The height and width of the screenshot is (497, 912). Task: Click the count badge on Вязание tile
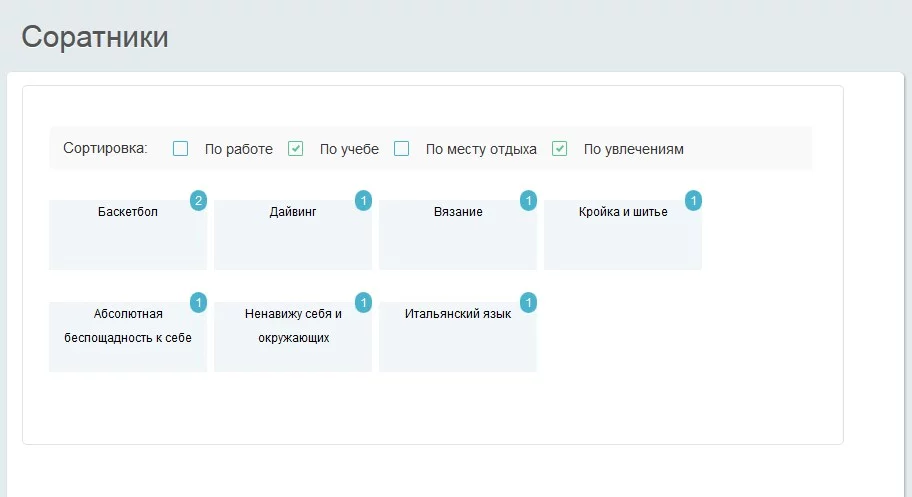[x=528, y=201]
